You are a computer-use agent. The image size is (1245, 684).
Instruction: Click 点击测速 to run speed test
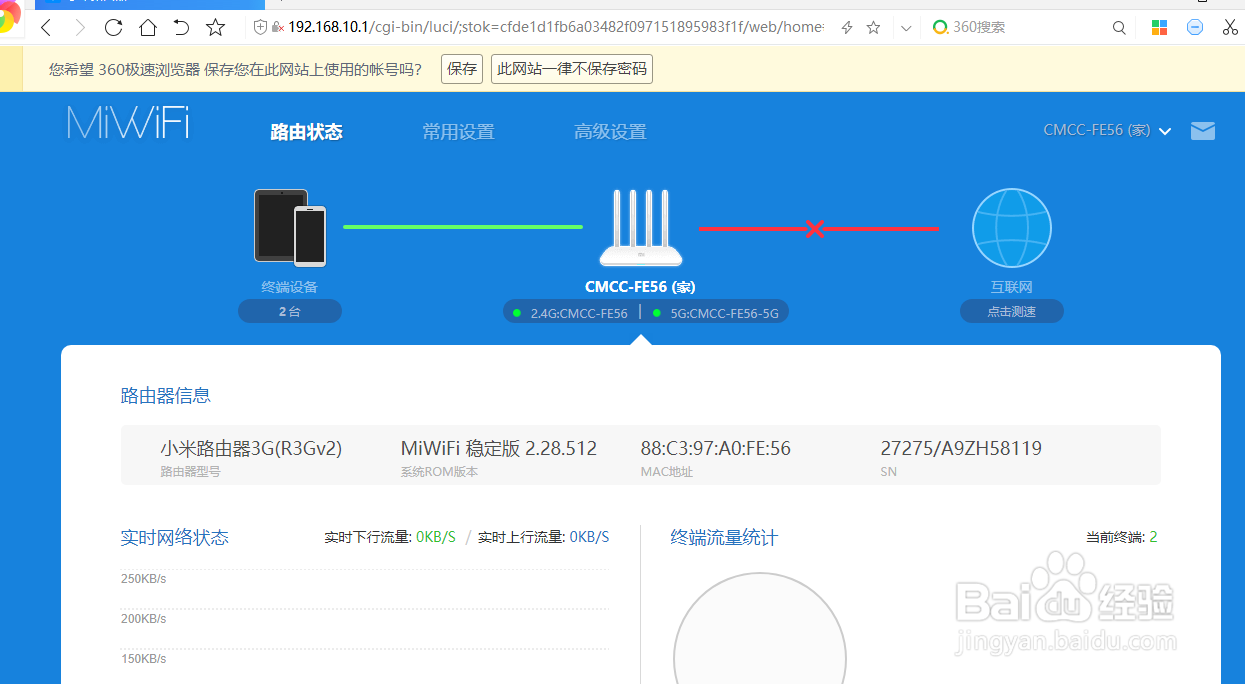point(1012,312)
